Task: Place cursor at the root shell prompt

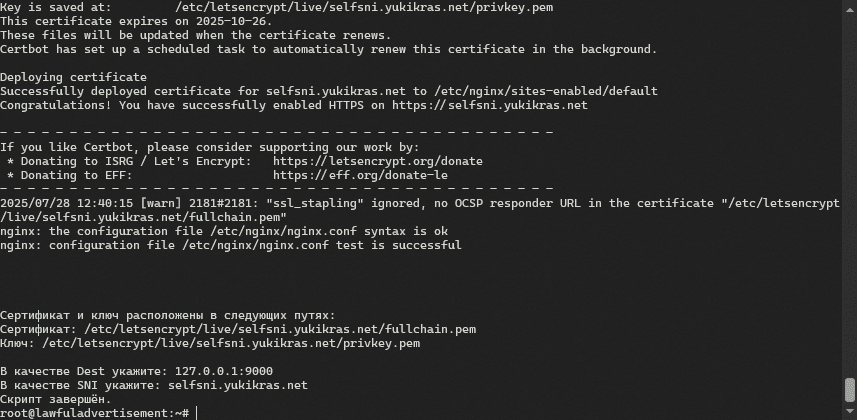Action: coord(197,413)
